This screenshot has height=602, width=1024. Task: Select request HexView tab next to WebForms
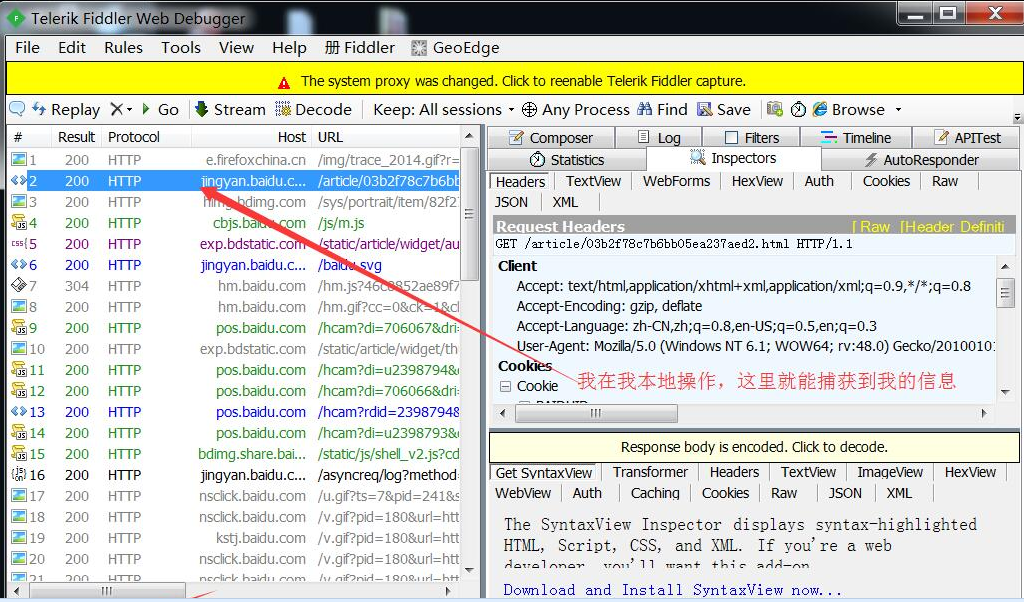(x=757, y=181)
